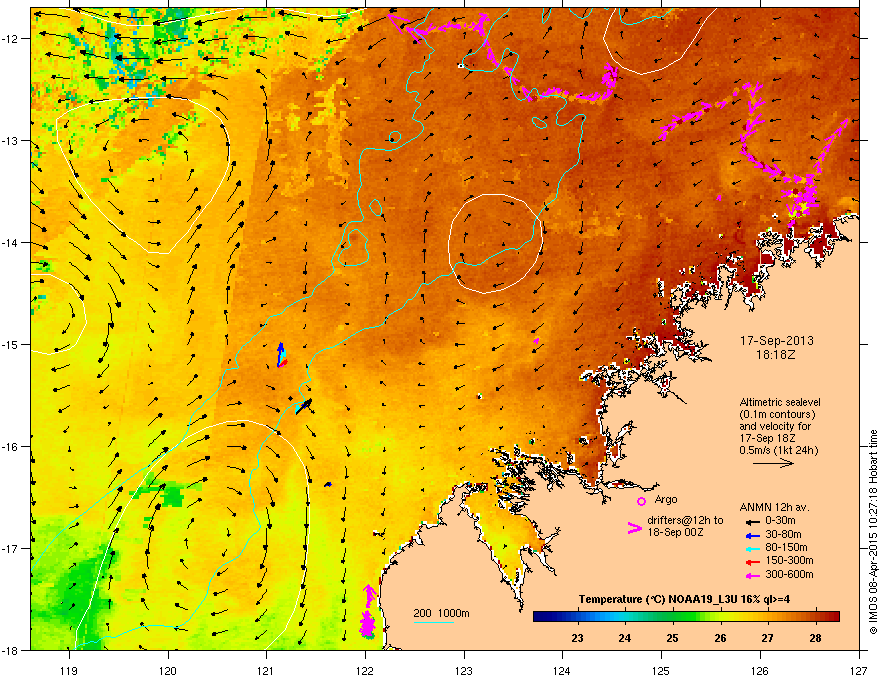Click the magenta 300-600m legend arrow
Screen dimensions: 880x680
point(753,575)
